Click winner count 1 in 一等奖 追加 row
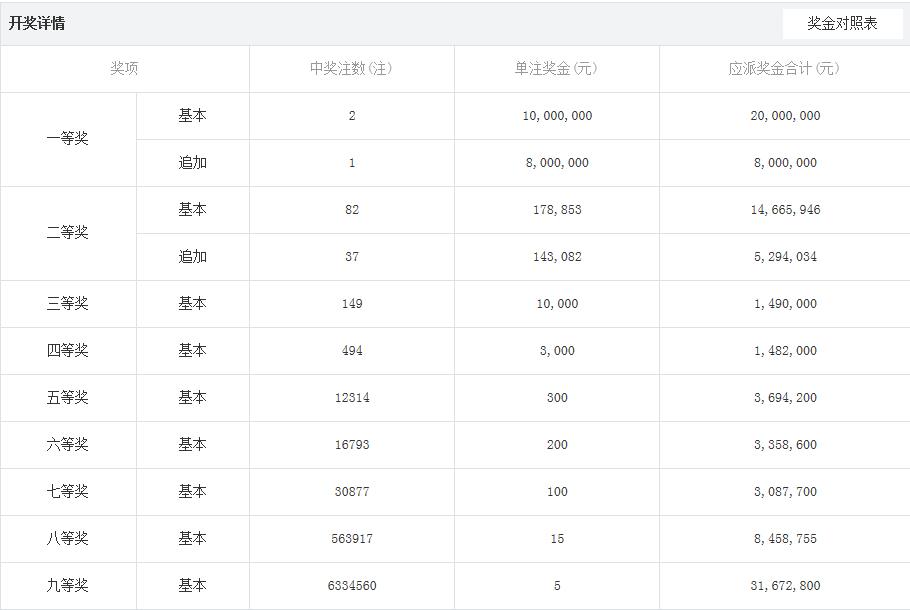The height and width of the screenshot is (610, 910). pyautogui.click(x=352, y=163)
